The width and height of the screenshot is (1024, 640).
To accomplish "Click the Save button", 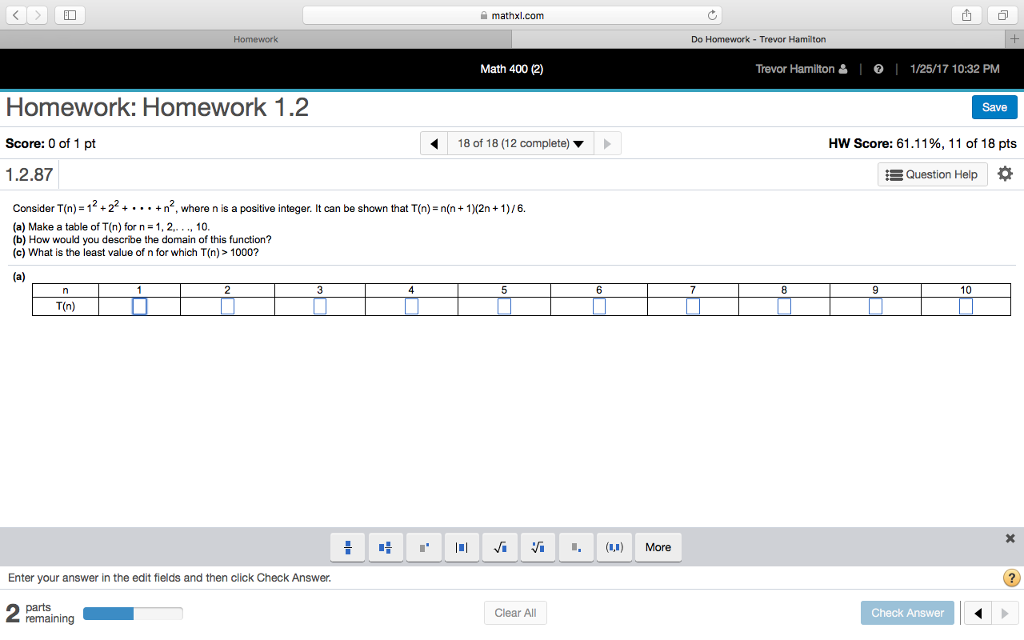I will point(994,106).
